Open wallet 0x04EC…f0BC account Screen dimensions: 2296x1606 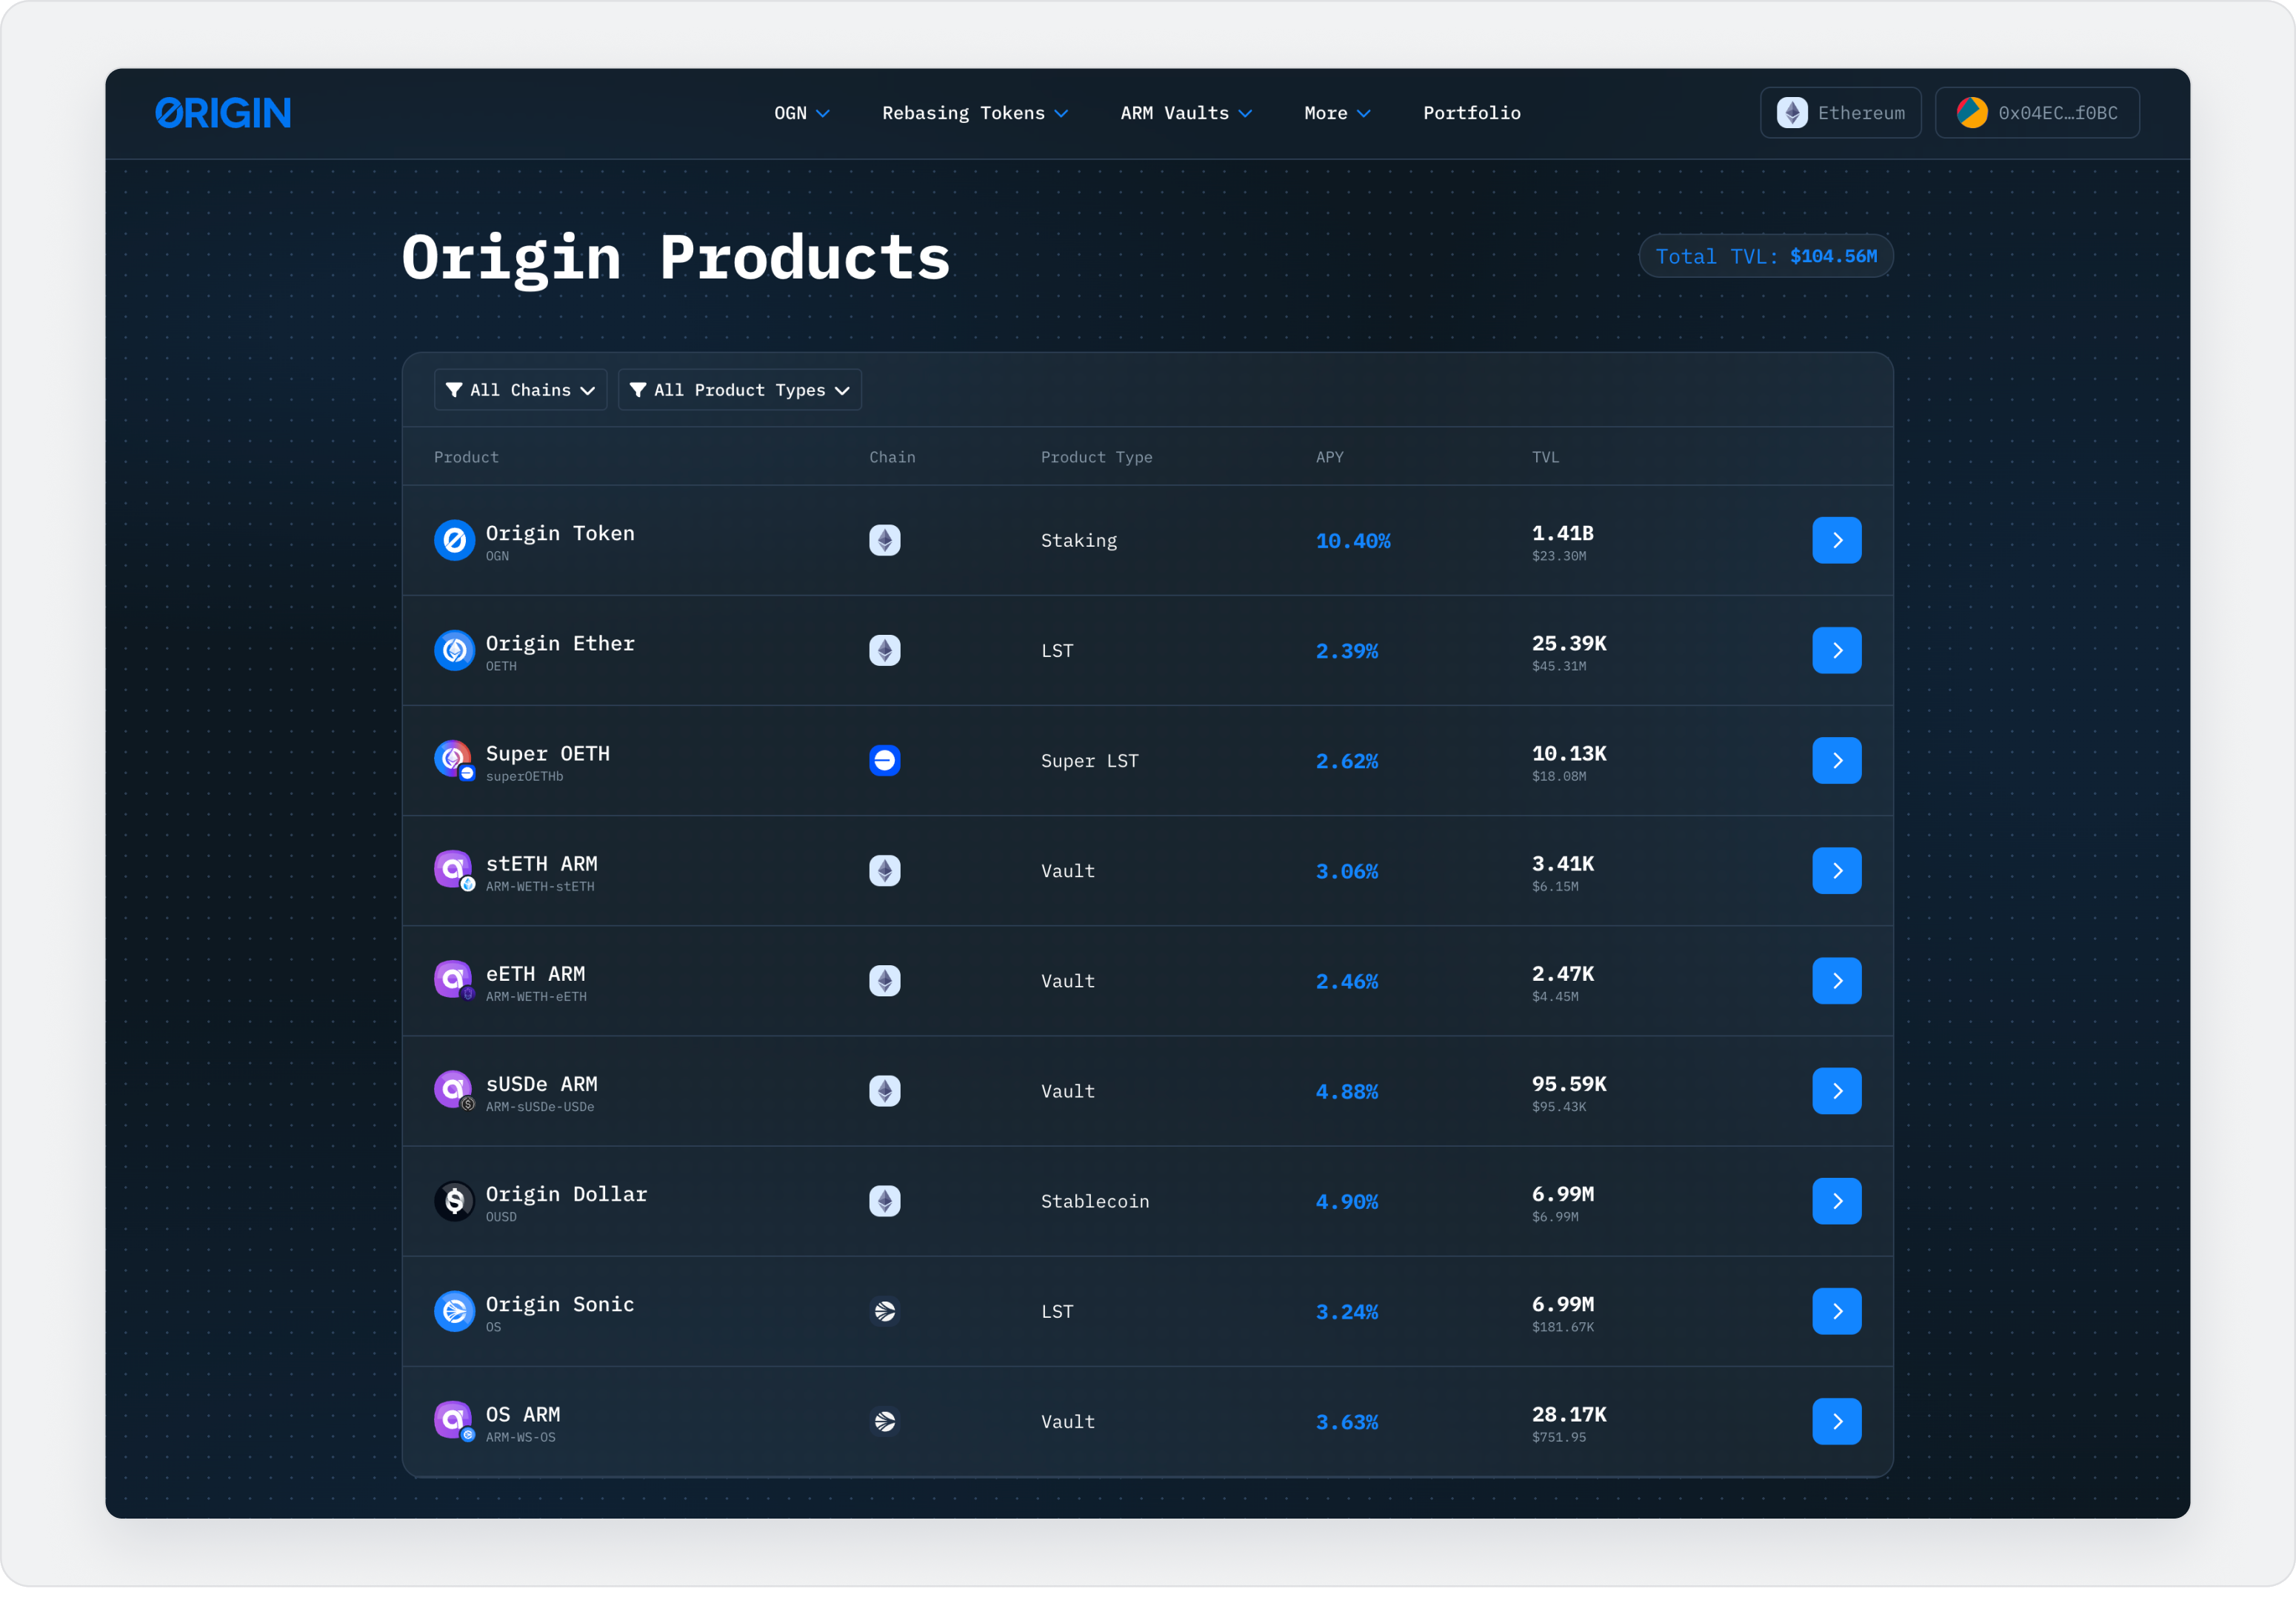(2037, 113)
